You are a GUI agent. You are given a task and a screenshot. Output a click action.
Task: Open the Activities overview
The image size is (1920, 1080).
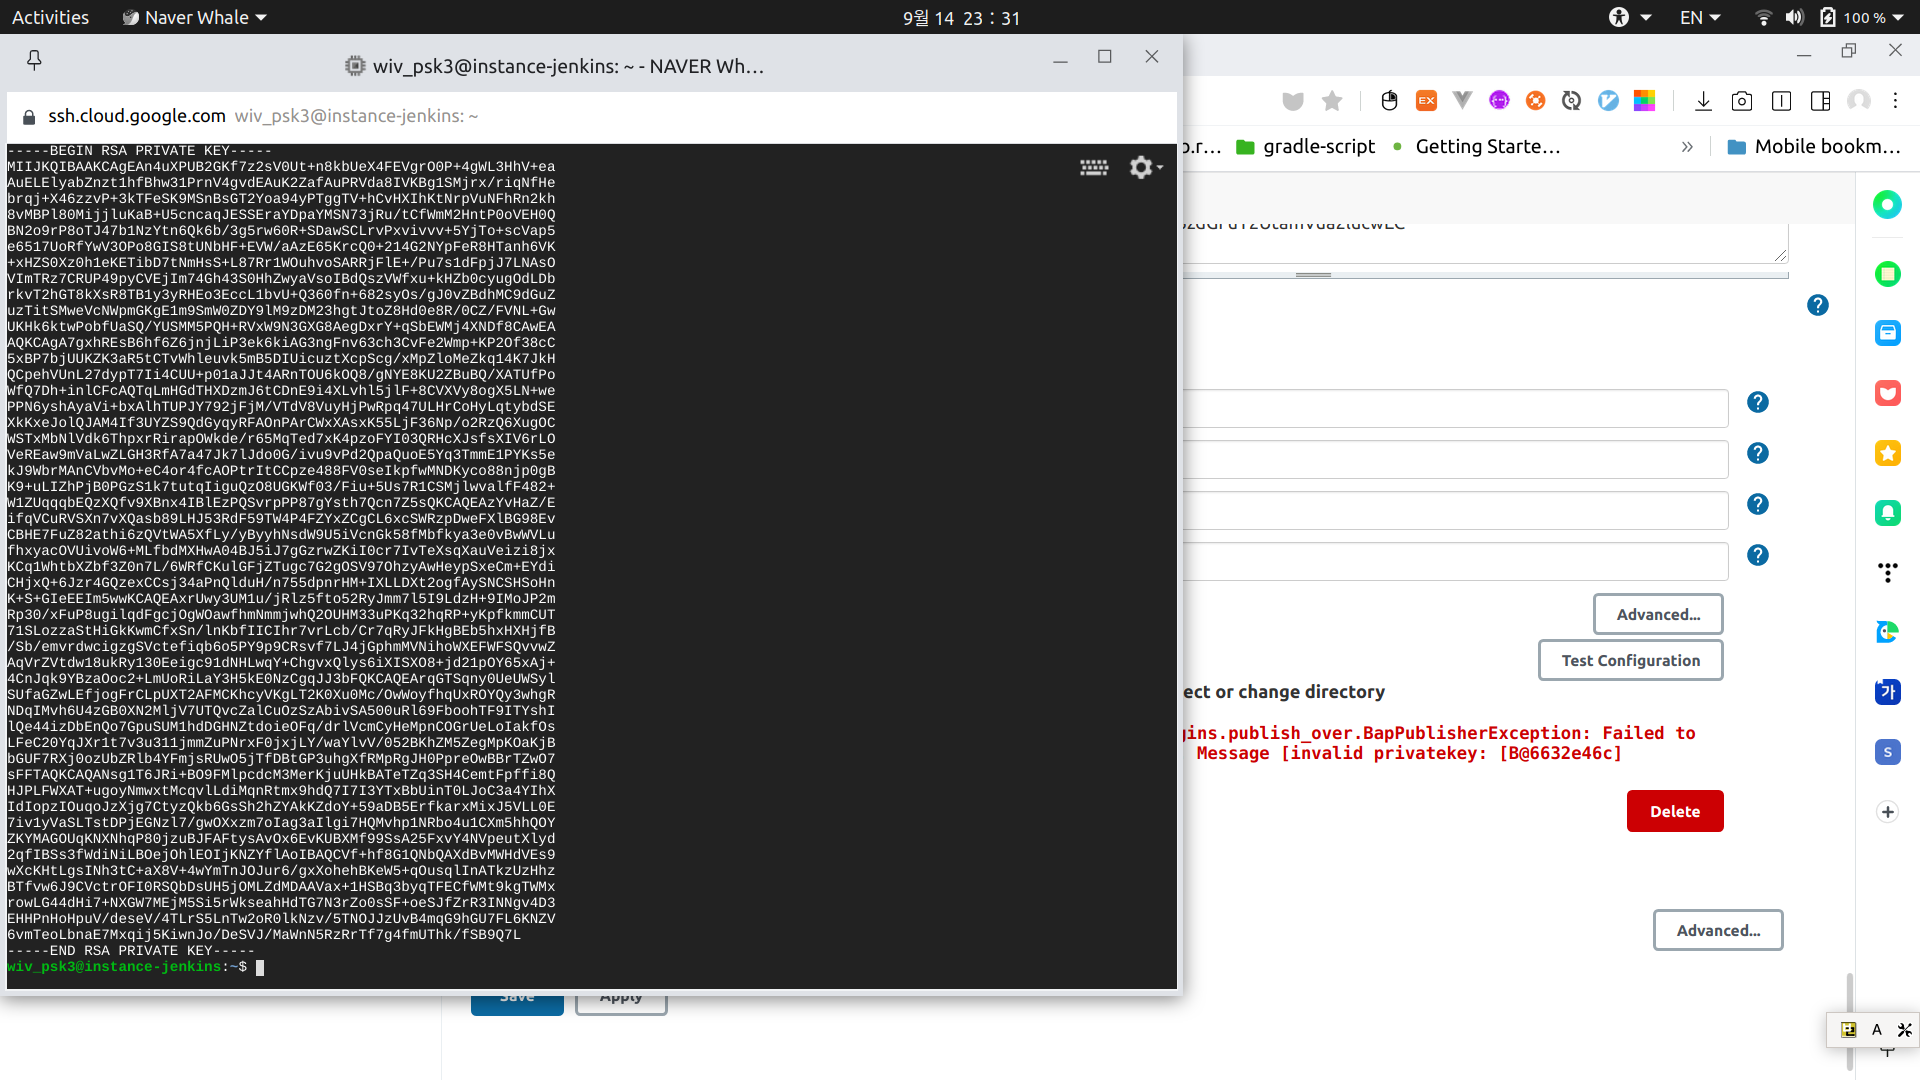(x=50, y=17)
